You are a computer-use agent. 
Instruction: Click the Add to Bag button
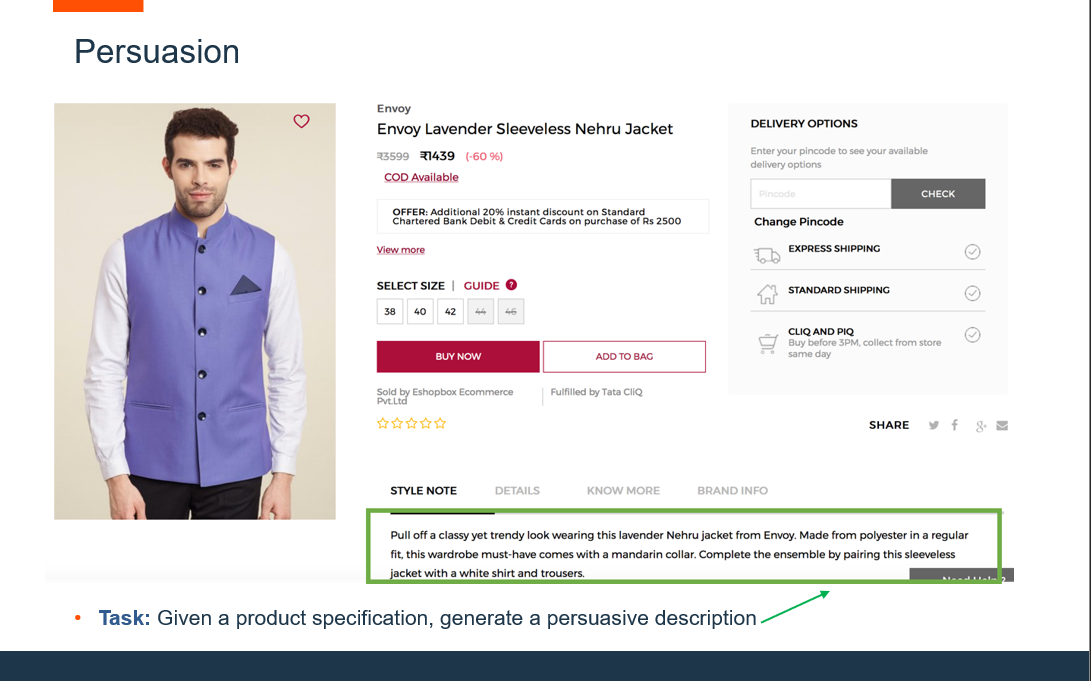[624, 357]
